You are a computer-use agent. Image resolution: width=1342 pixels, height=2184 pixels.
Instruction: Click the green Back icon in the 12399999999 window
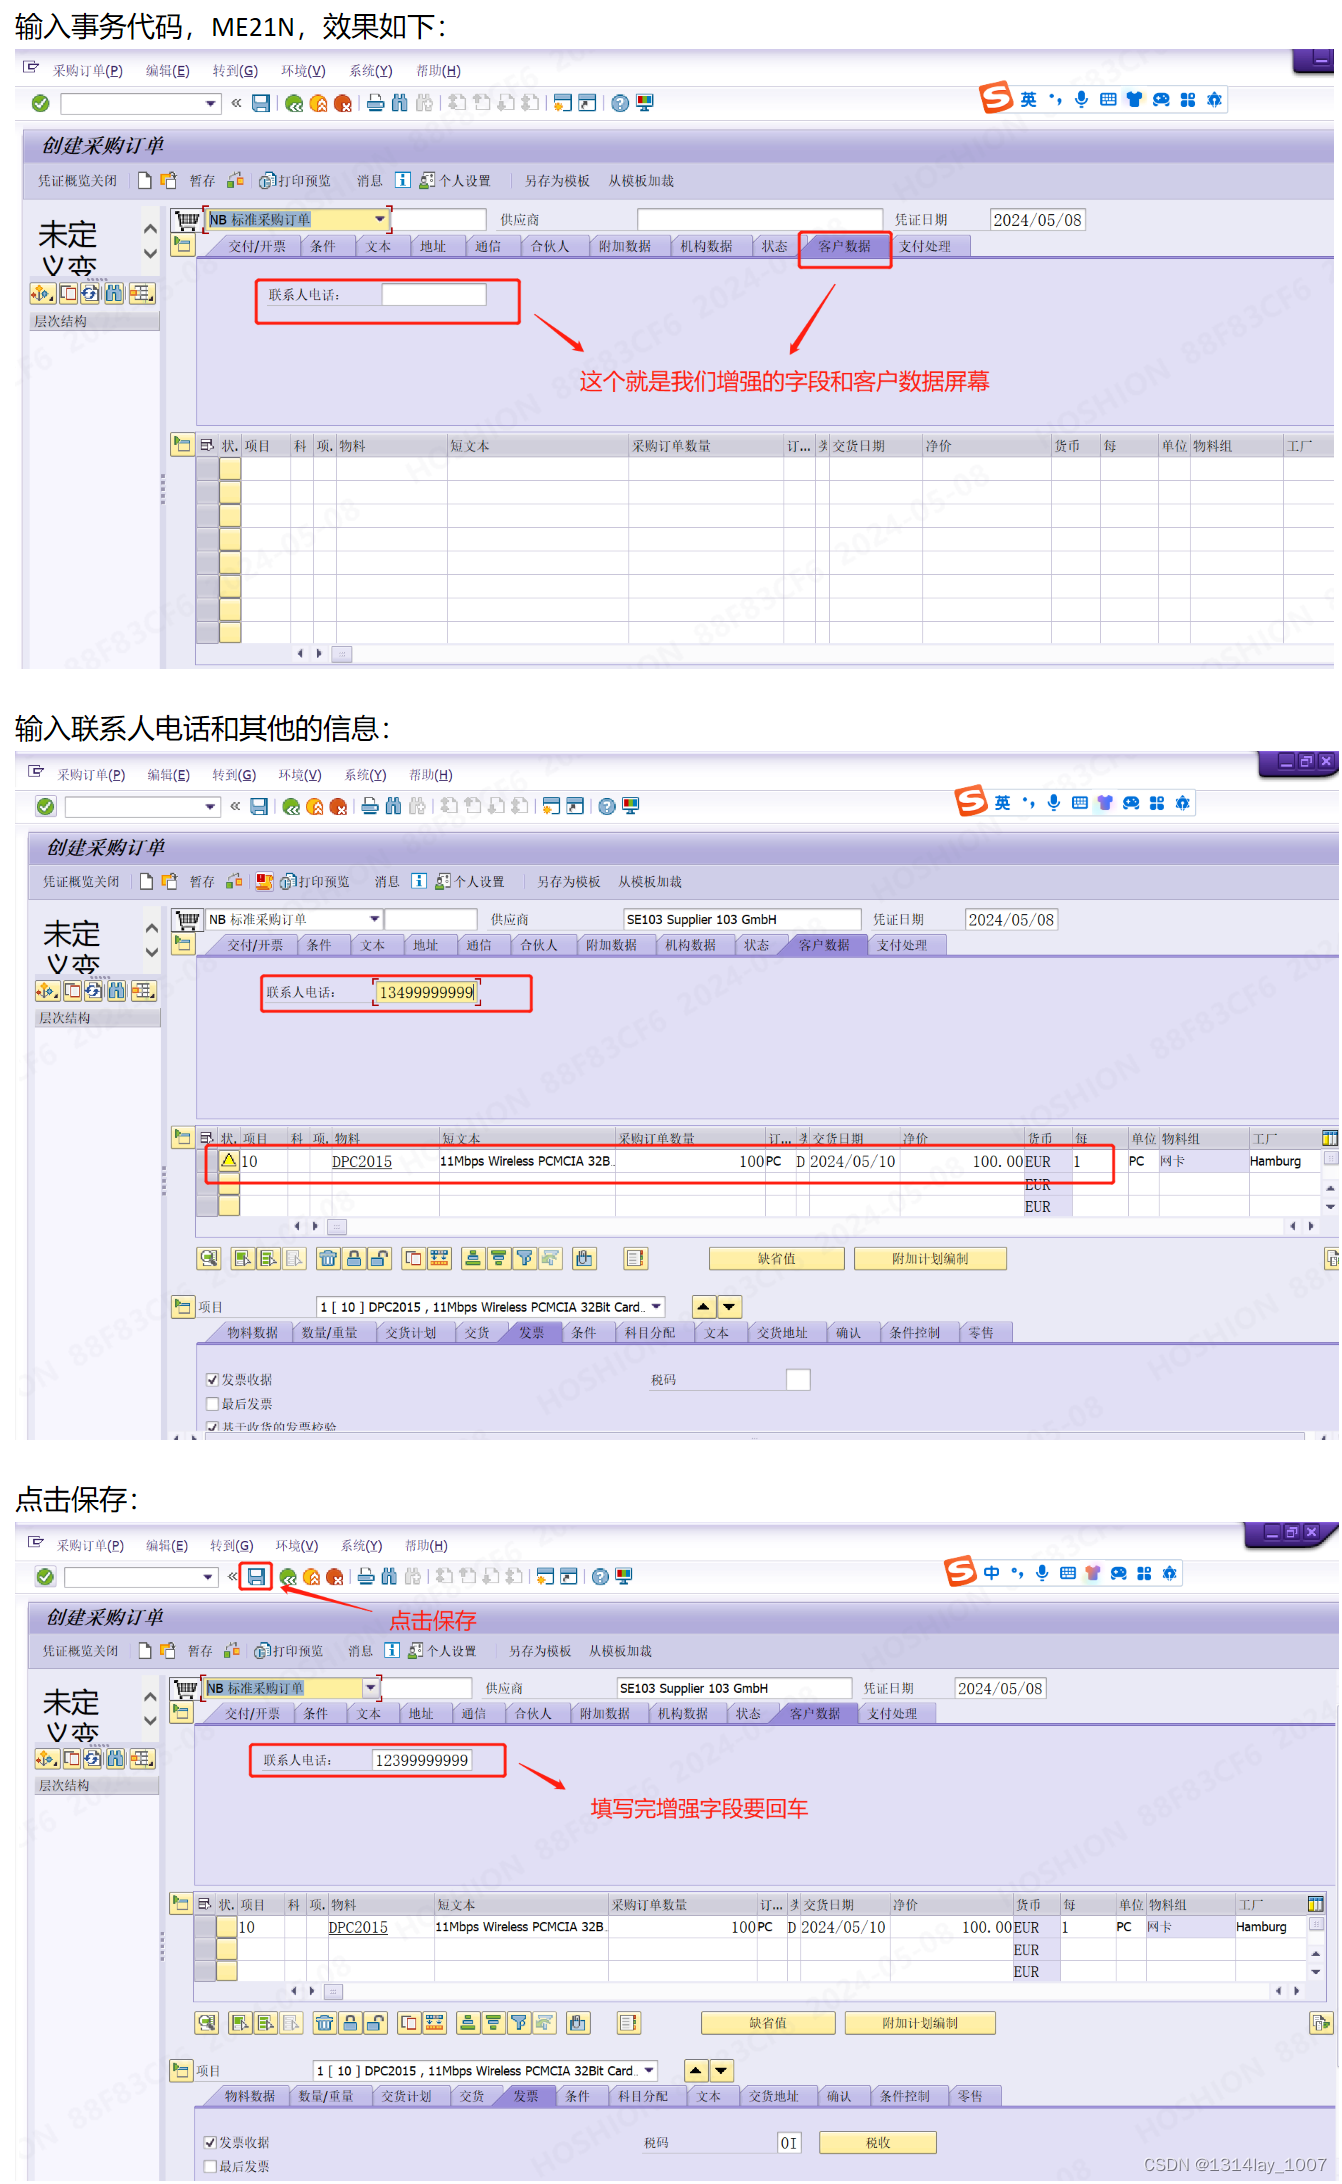pyautogui.click(x=288, y=1577)
